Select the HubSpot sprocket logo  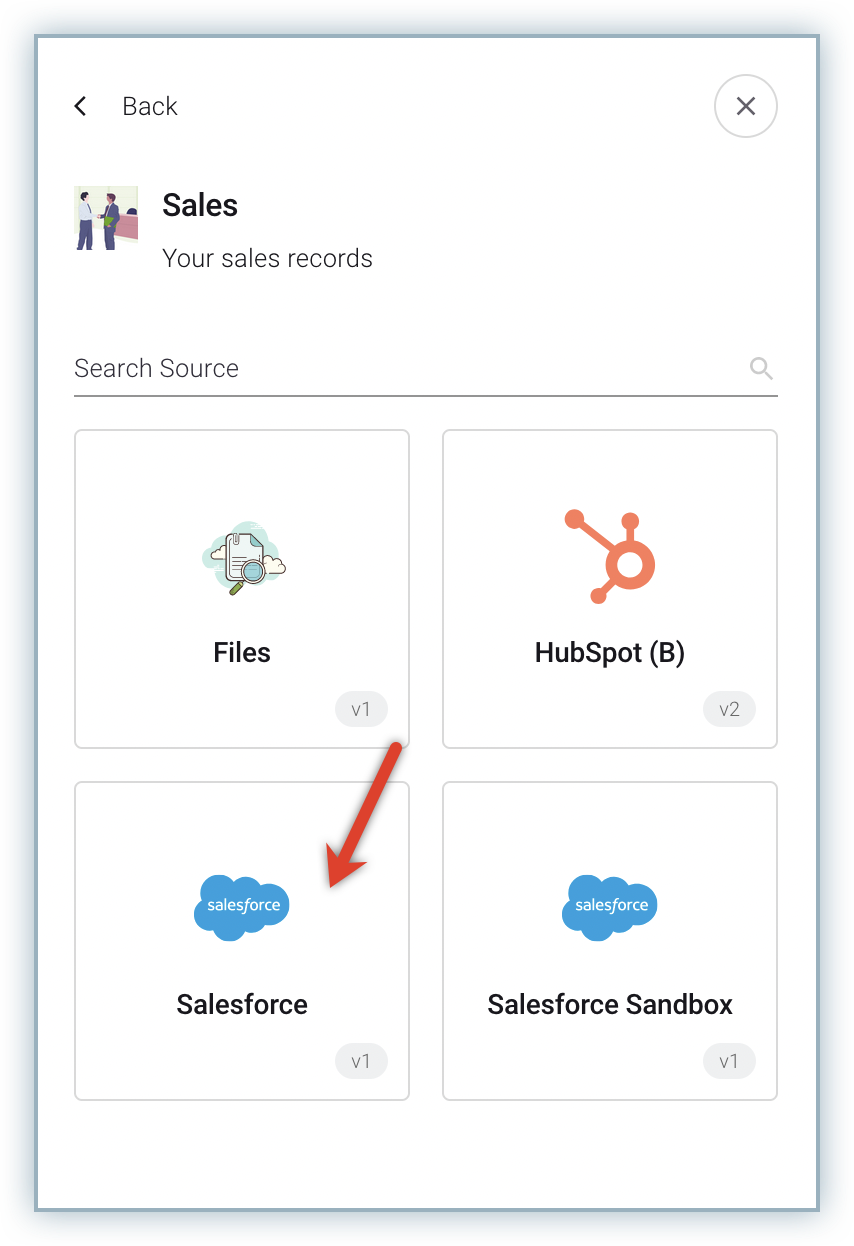[610, 556]
